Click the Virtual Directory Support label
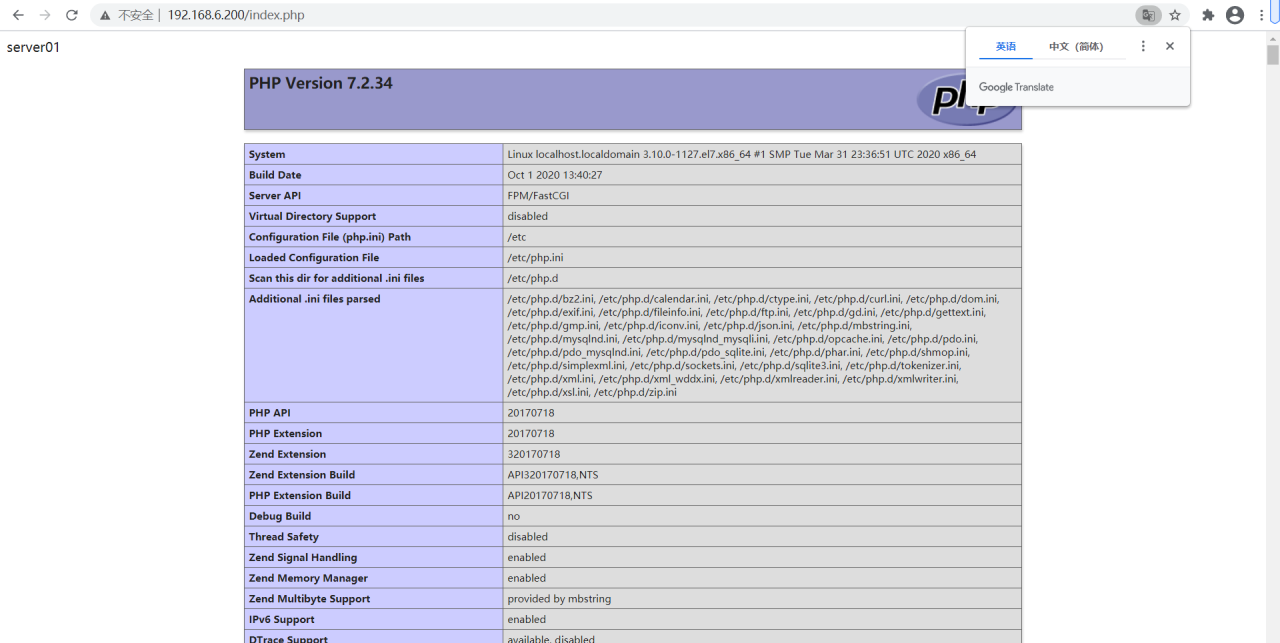The width and height of the screenshot is (1280, 643). (313, 216)
